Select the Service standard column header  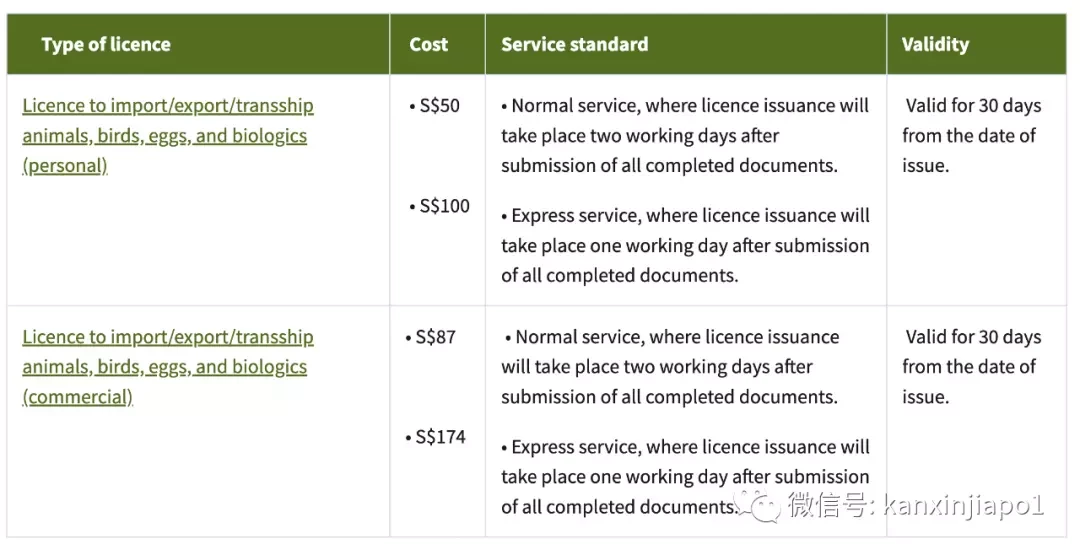574,45
